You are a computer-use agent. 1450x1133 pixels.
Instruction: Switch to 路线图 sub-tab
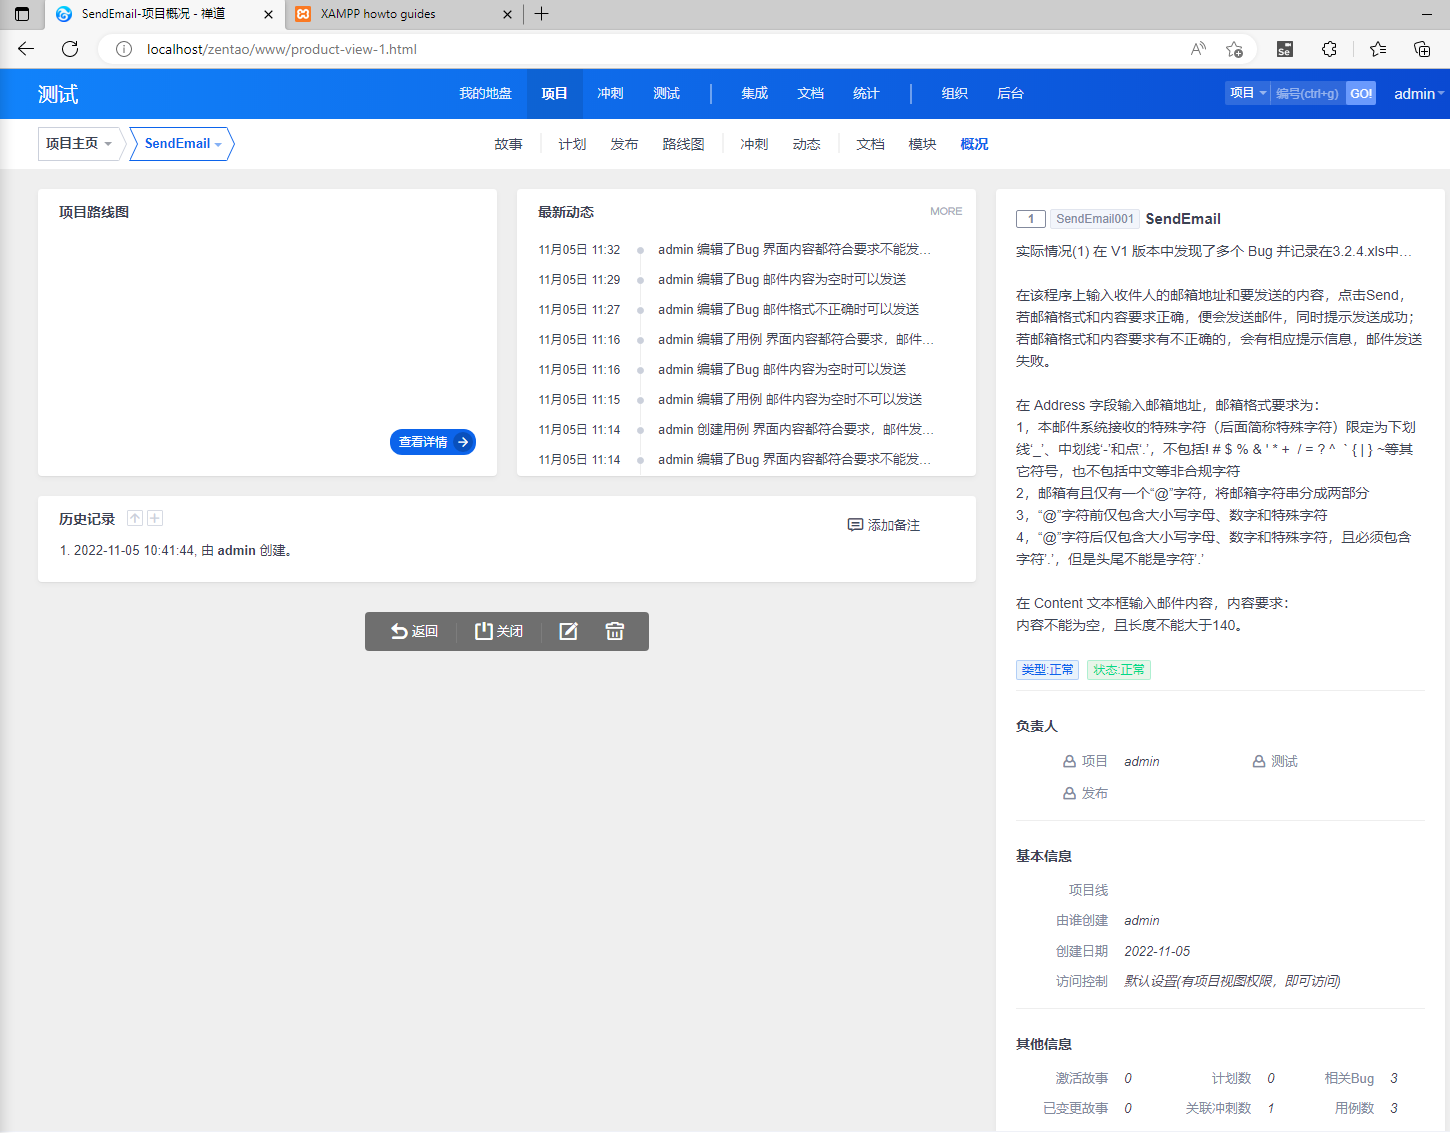pos(683,144)
